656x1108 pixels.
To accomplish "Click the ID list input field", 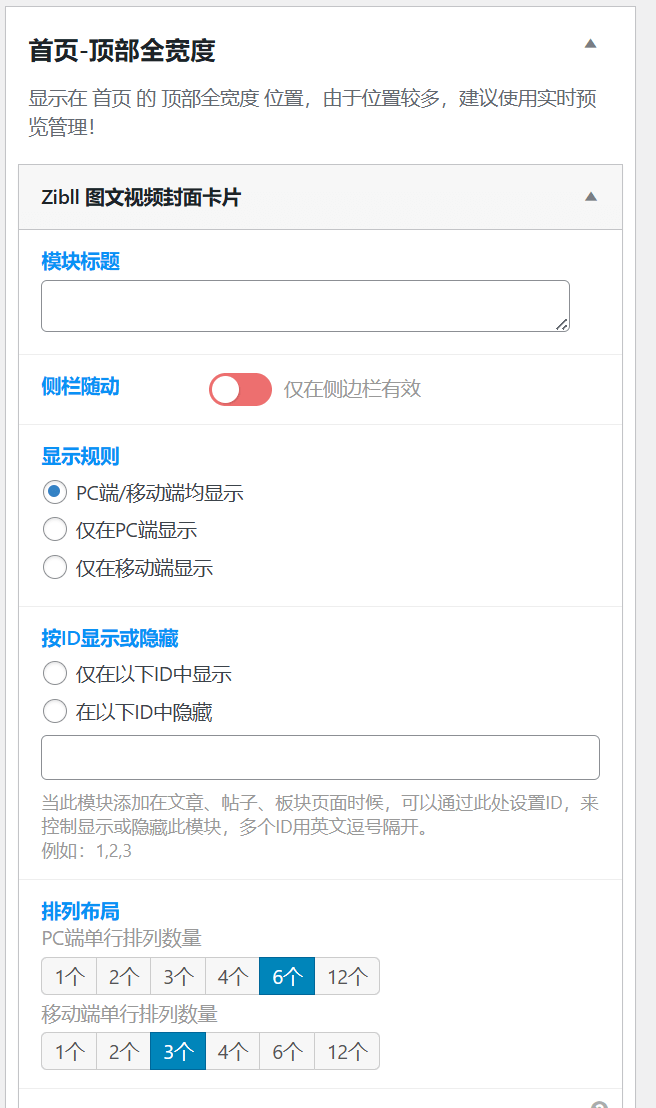I will pos(320,758).
